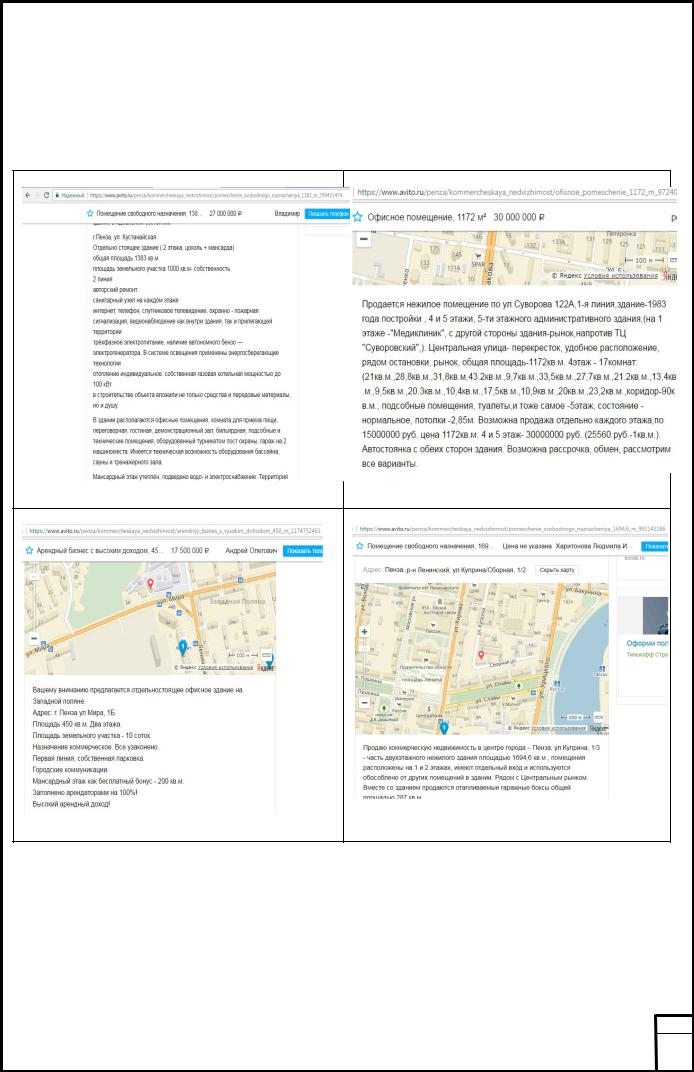Click the reload icon in the top-left listing browser
The height and width of the screenshot is (1072, 694).
[46, 196]
